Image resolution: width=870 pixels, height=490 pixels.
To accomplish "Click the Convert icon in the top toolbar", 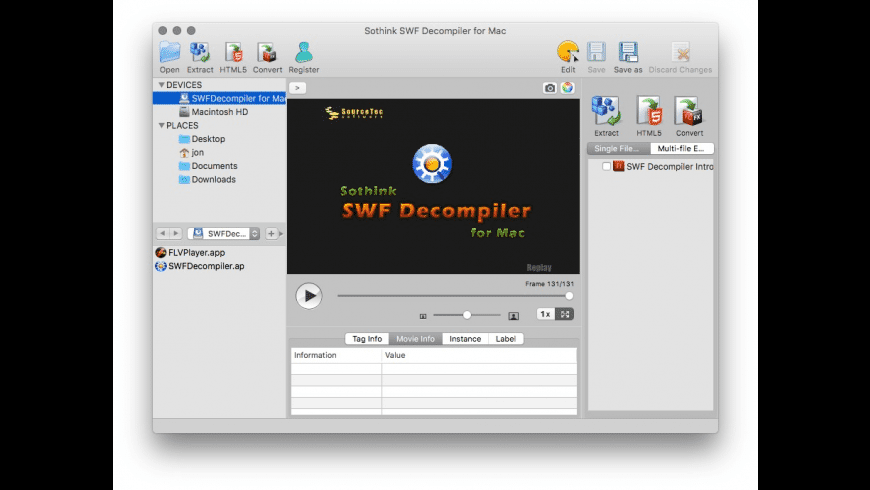I will [267, 57].
